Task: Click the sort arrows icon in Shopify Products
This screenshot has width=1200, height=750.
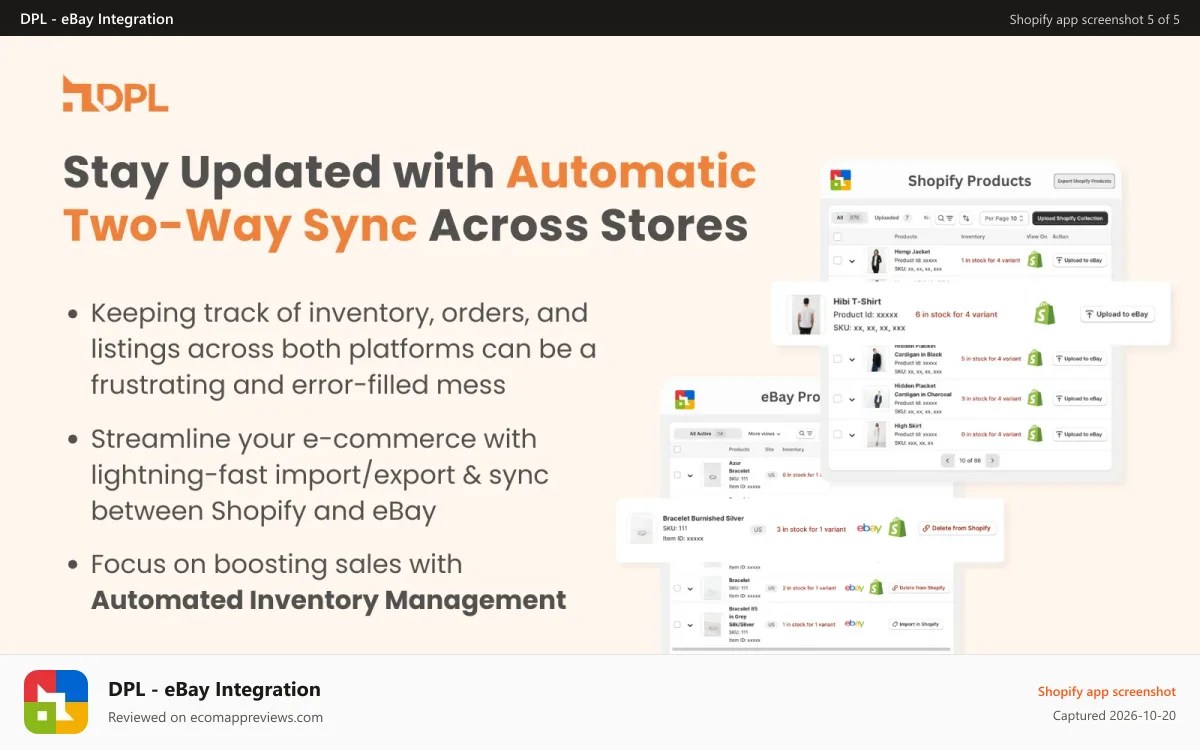Action: tap(966, 218)
